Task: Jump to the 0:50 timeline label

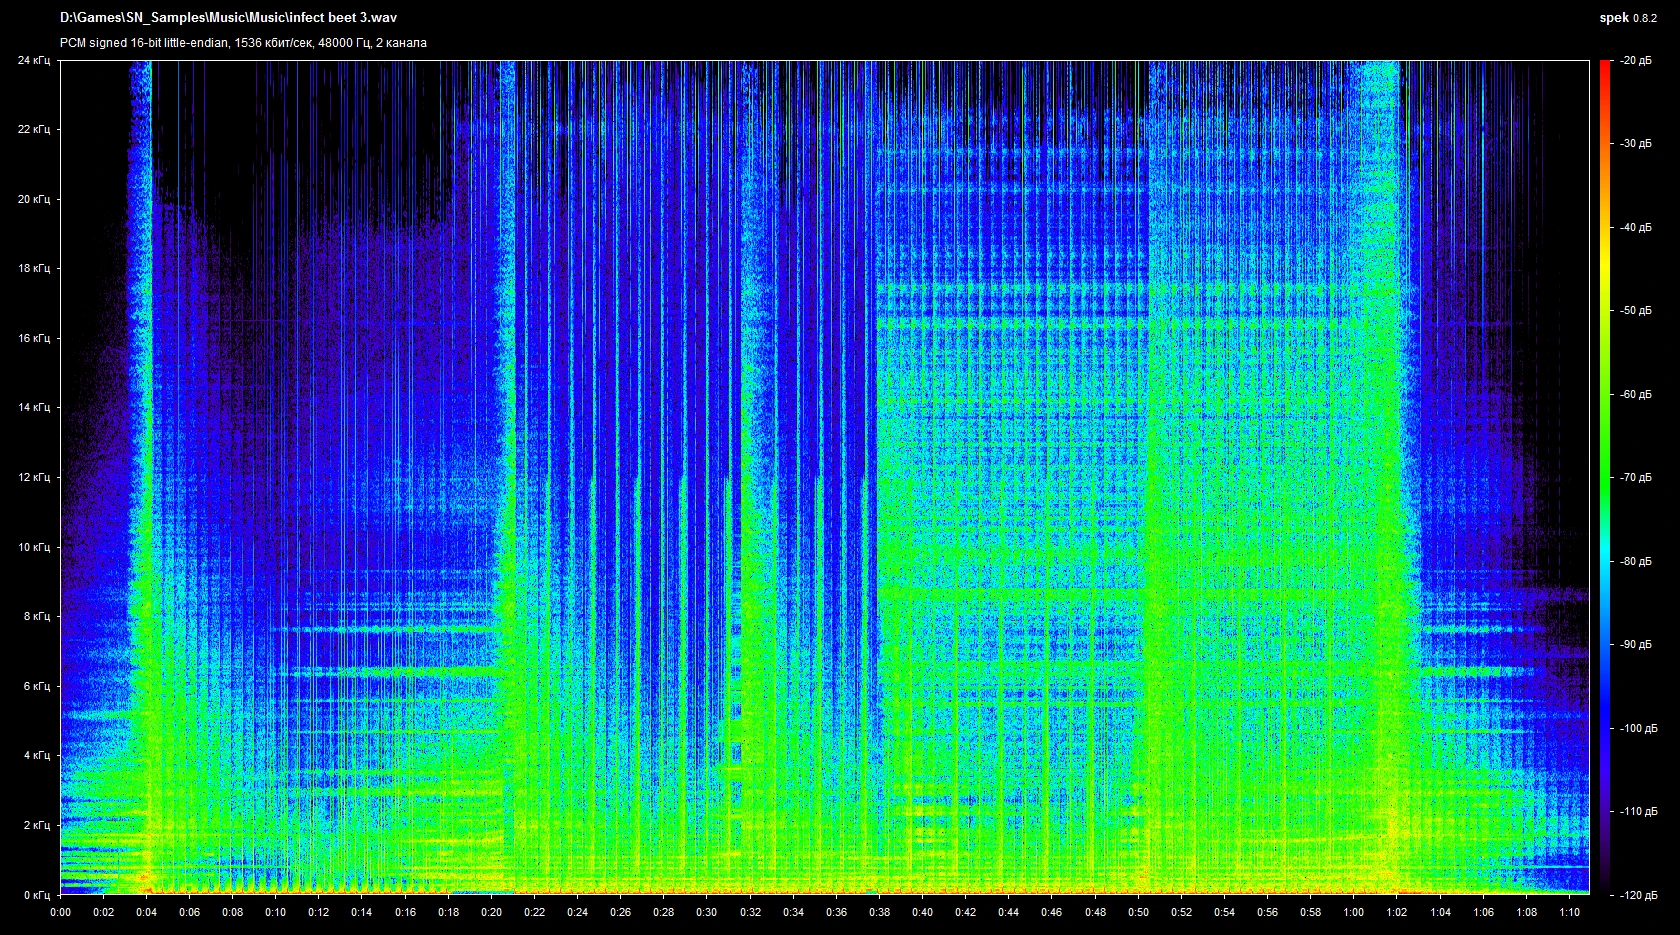Action: coord(1138,912)
